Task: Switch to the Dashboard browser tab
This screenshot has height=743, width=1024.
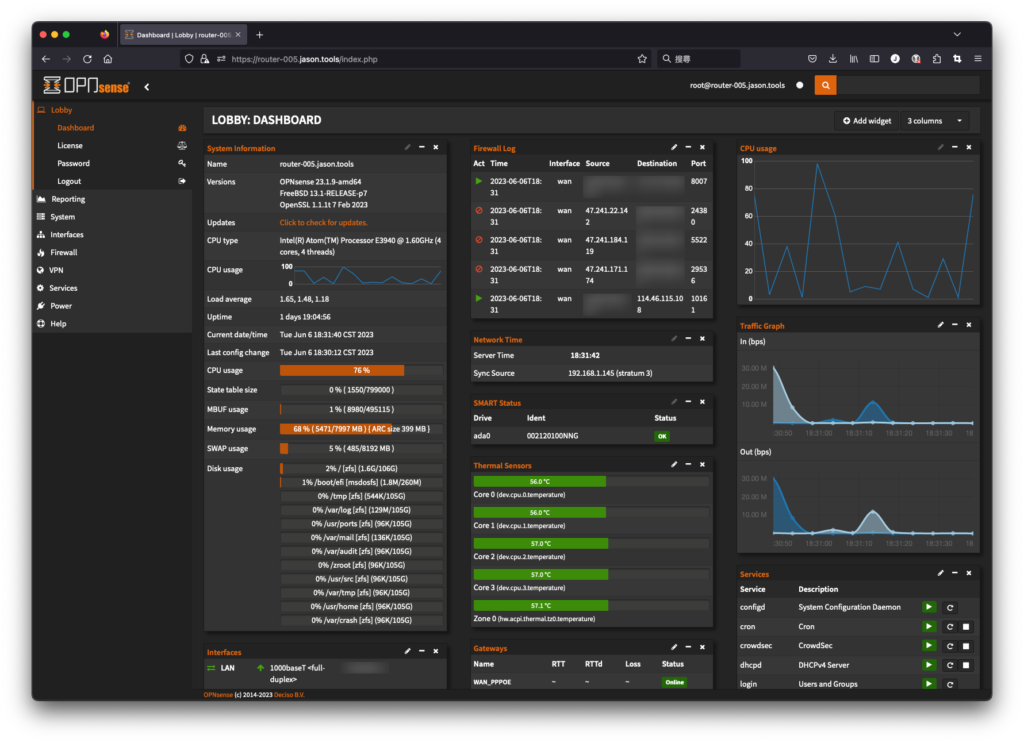Action: (x=182, y=35)
